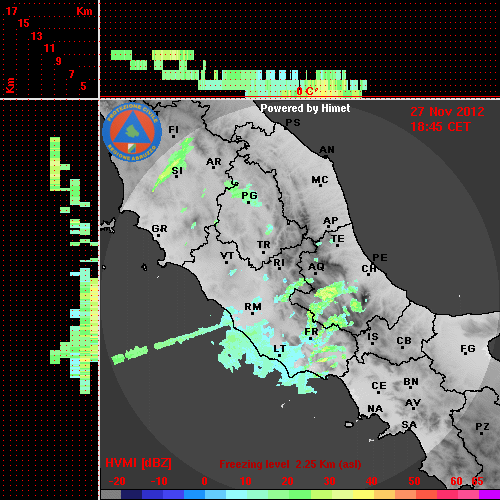Click the 'Powered by Himet' text

tap(305, 108)
